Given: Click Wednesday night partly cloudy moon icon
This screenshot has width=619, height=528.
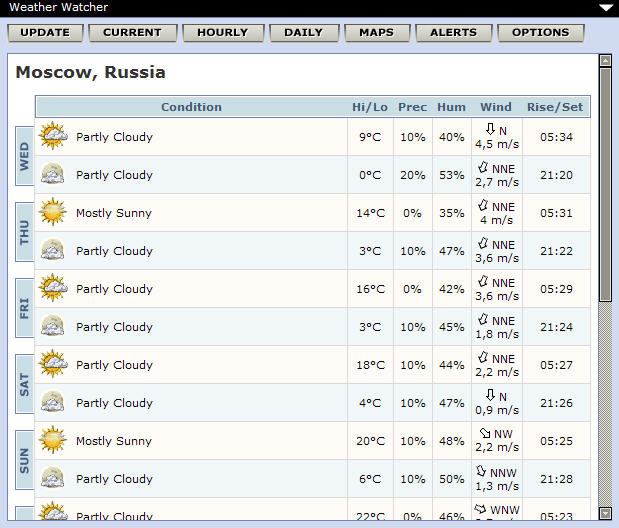Looking at the screenshot, I should 52,174.
